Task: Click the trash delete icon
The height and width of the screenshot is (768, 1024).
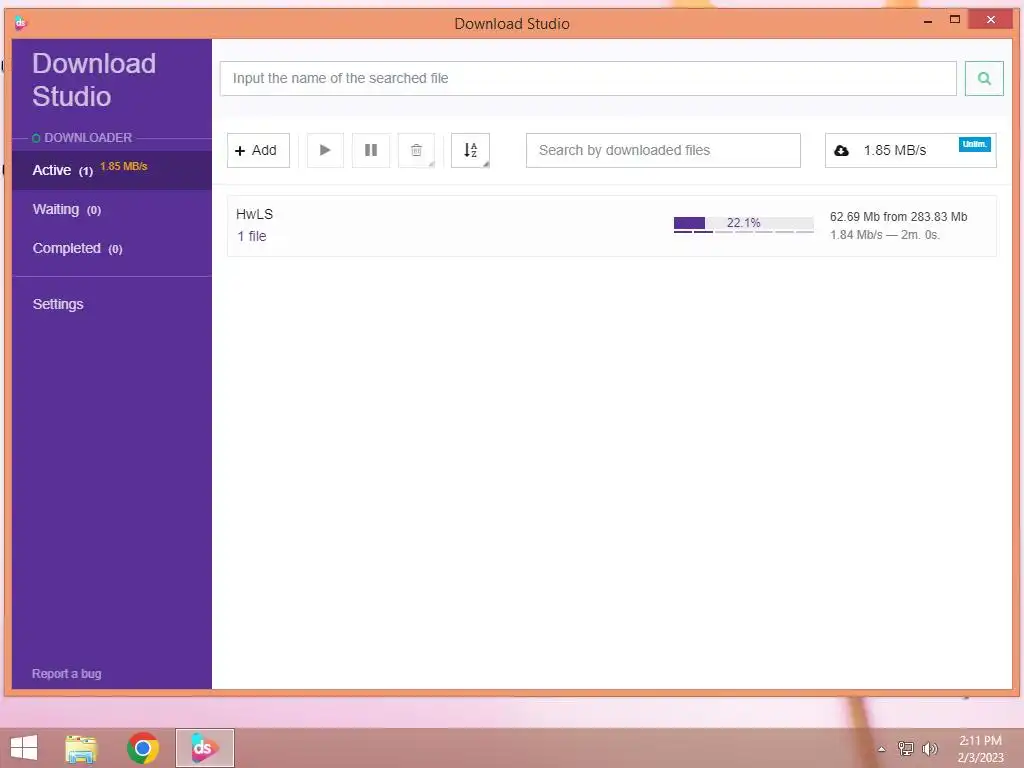Action: pos(417,150)
